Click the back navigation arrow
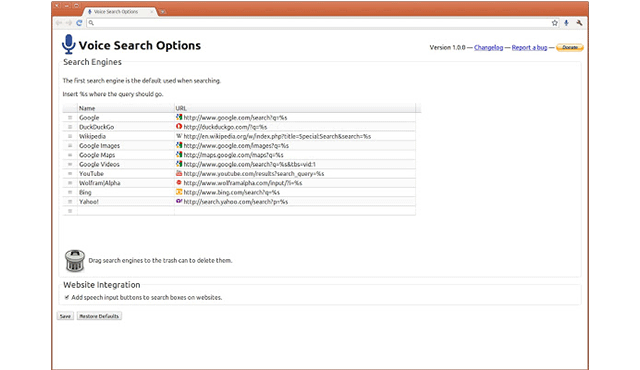Screen dimensions: 640x370 point(59,23)
